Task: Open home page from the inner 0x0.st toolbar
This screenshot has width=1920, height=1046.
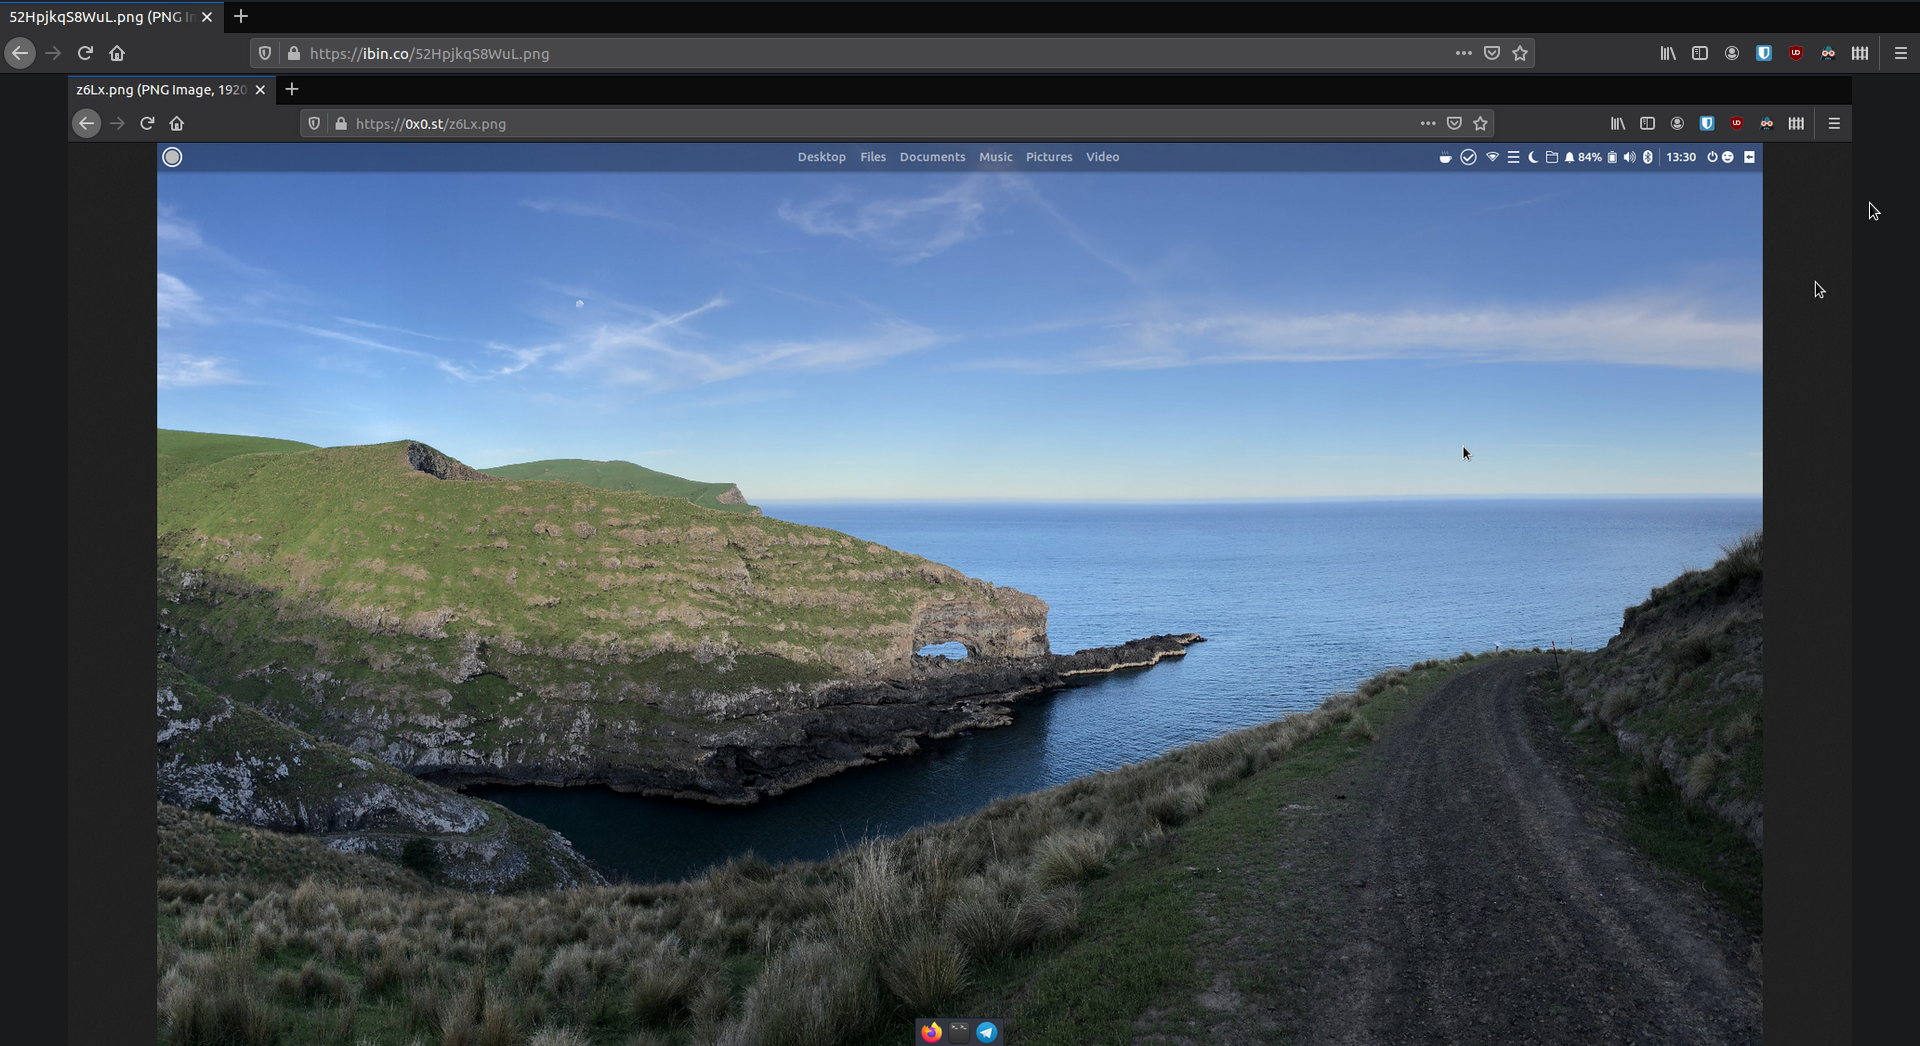Action: tap(177, 123)
